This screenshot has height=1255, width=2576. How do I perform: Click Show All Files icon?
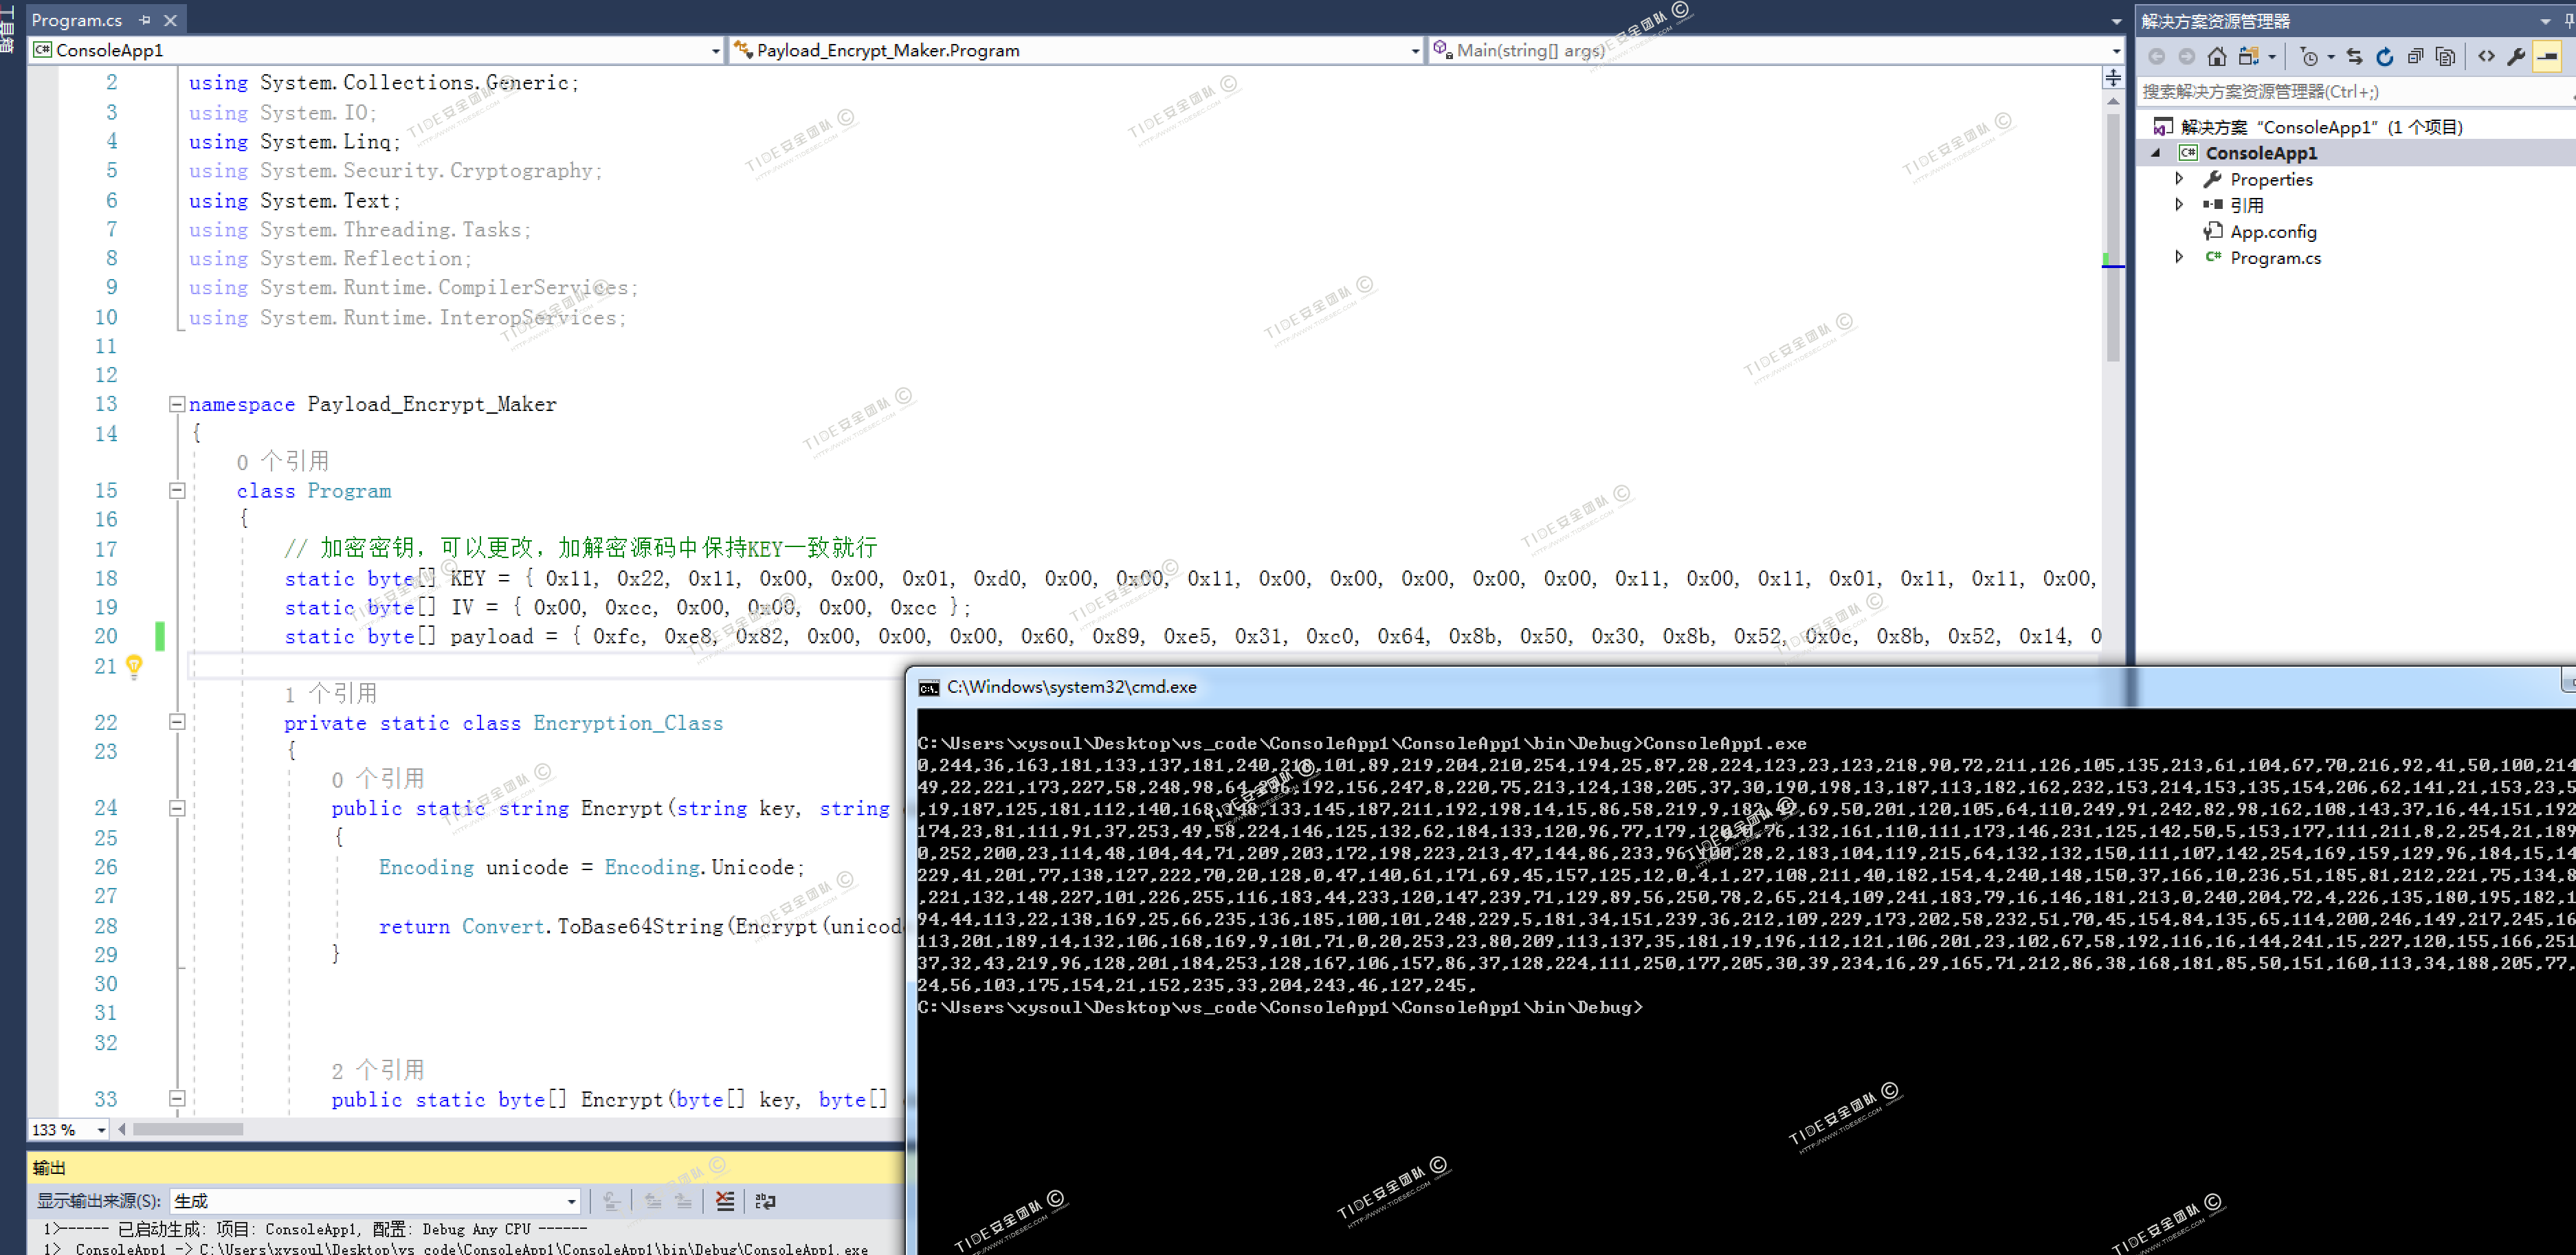tap(2445, 57)
